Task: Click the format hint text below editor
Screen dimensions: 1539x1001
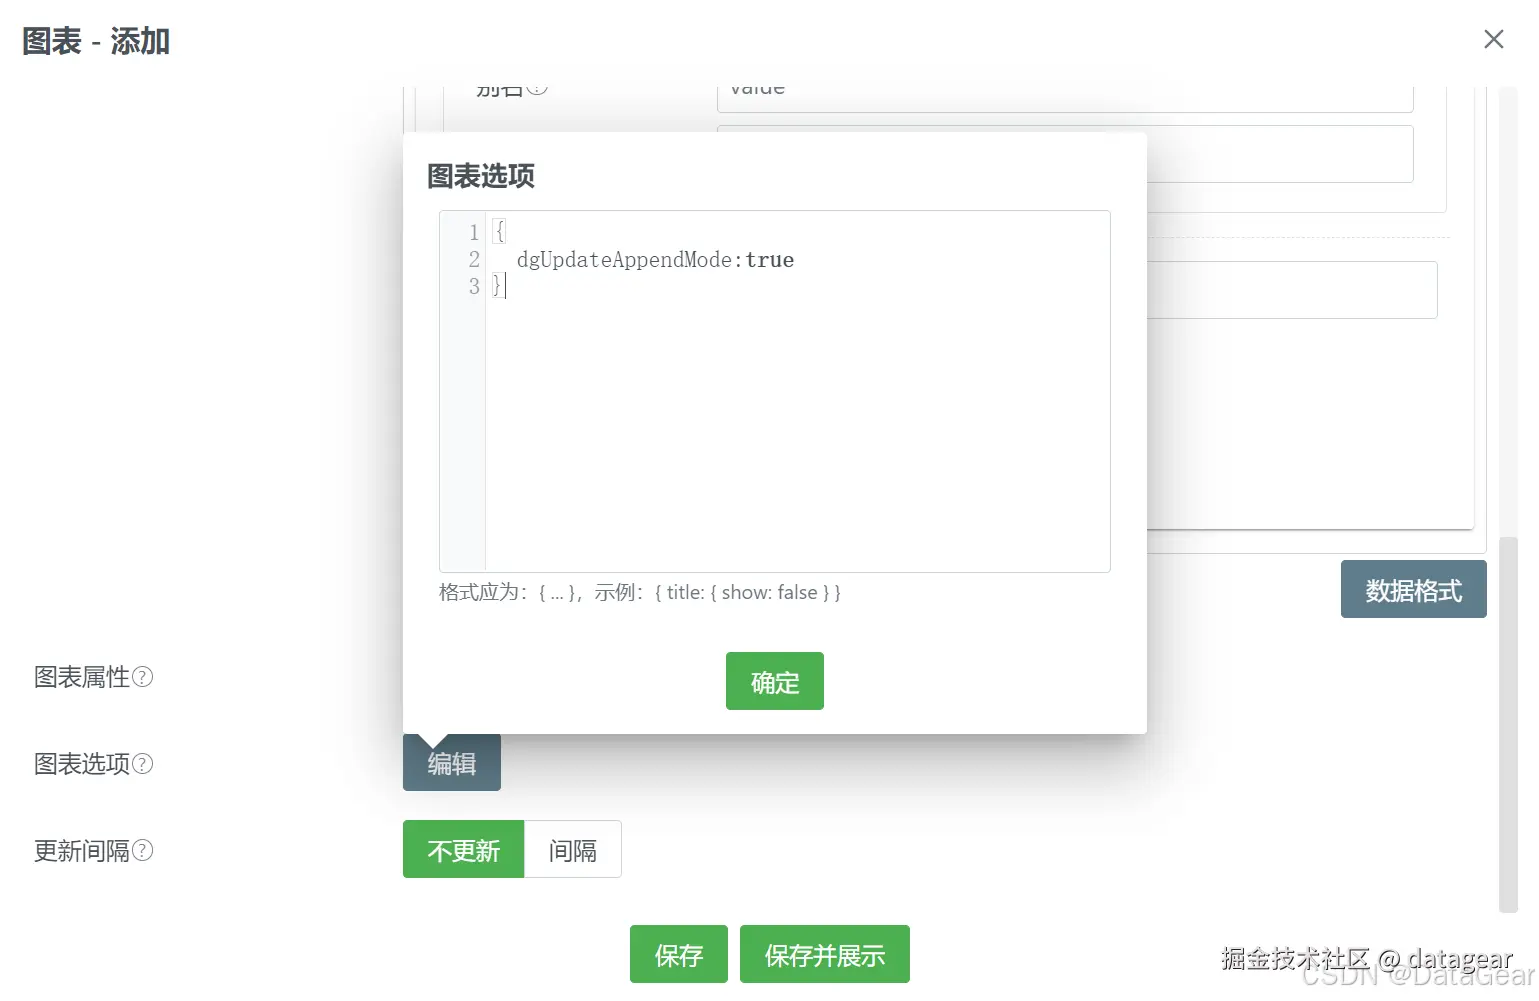Action: [640, 592]
